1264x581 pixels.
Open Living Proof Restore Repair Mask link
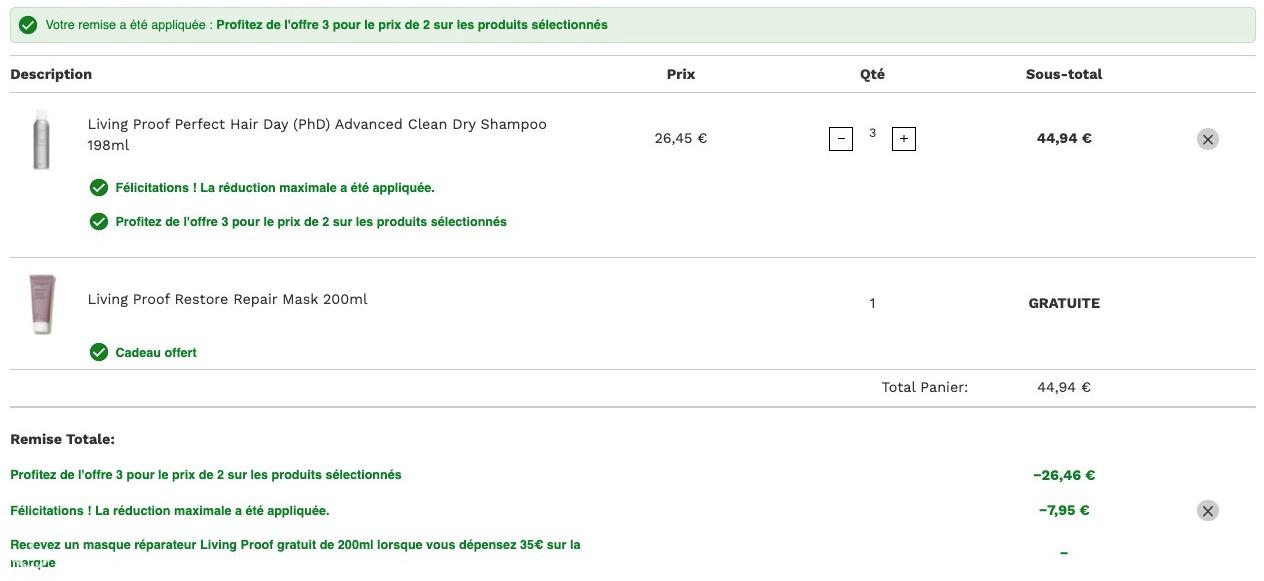[x=227, y=299]
